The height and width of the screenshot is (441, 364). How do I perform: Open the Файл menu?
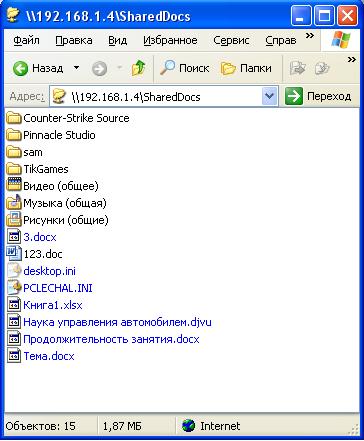point(26,40)
